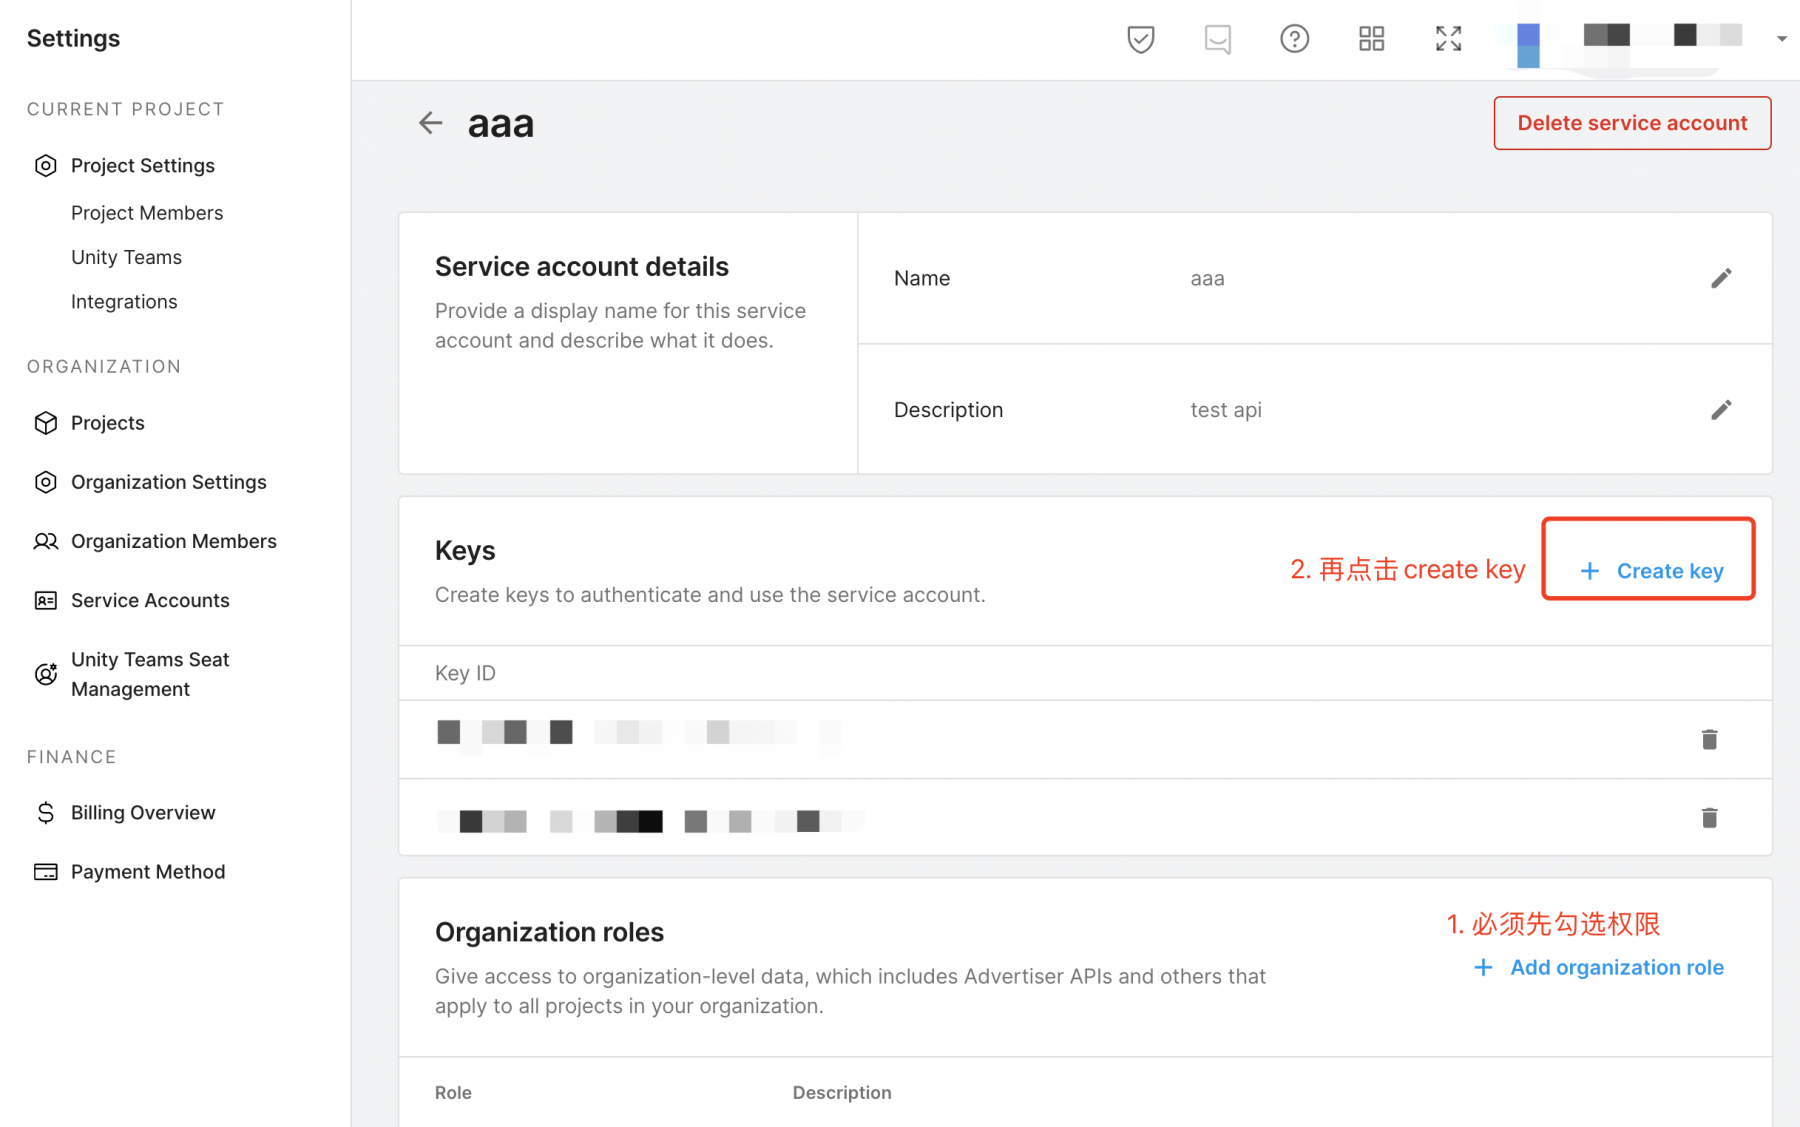1800x1127 pixels.
Task: Open the apps grid icon
Action: [x=1371, y=39]
